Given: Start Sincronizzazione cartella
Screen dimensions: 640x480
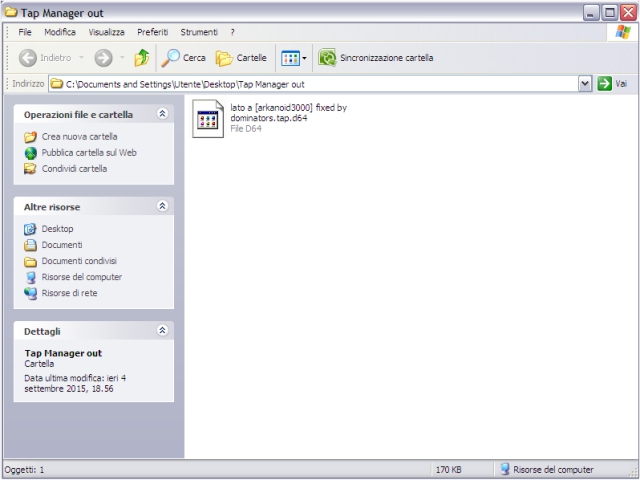Looking at the screenshot, I should coord(376,58).
